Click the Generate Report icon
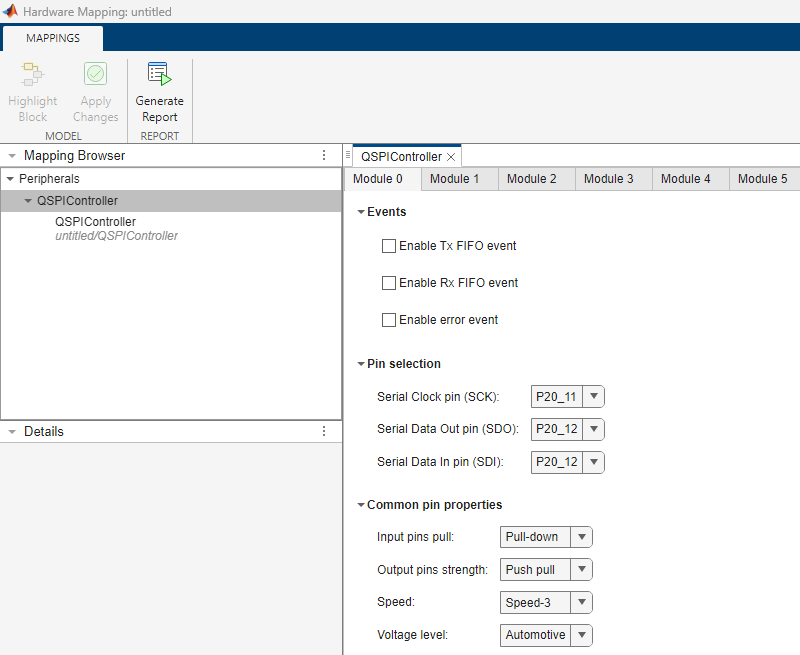This screenshot has width=800, height=655. point(159,74)
